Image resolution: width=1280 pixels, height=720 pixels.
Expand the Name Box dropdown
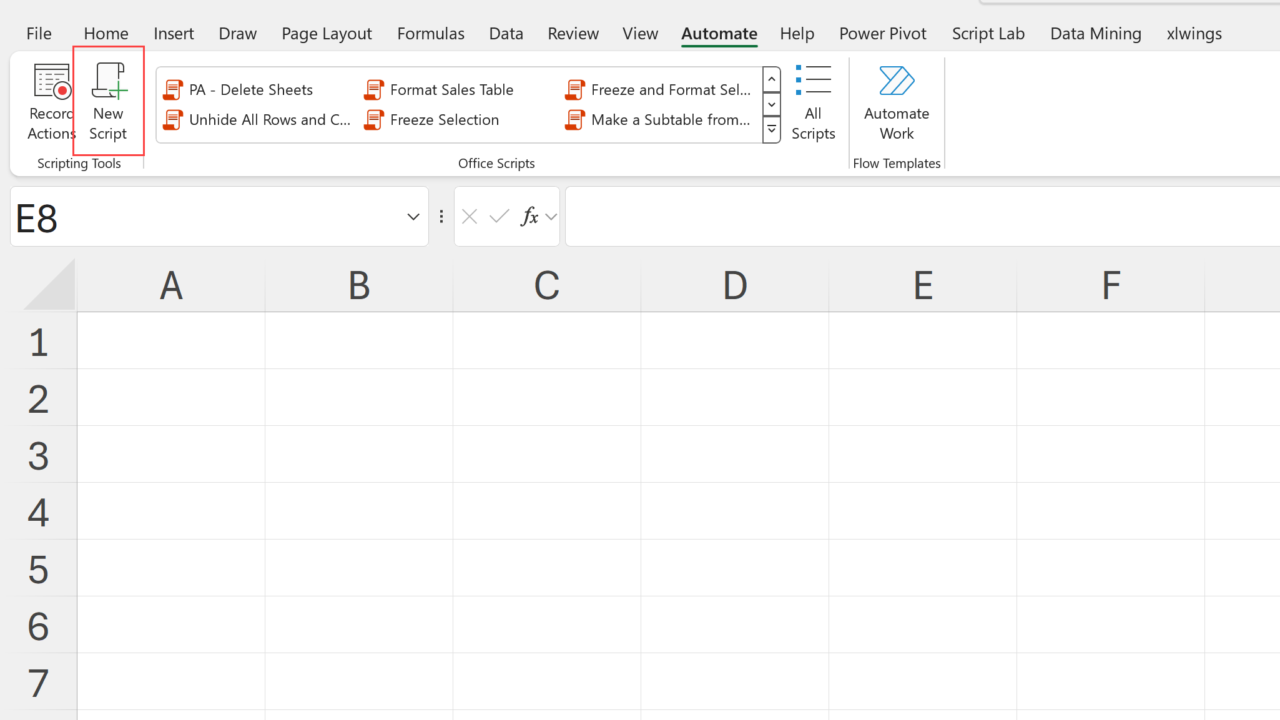[413, 217]
